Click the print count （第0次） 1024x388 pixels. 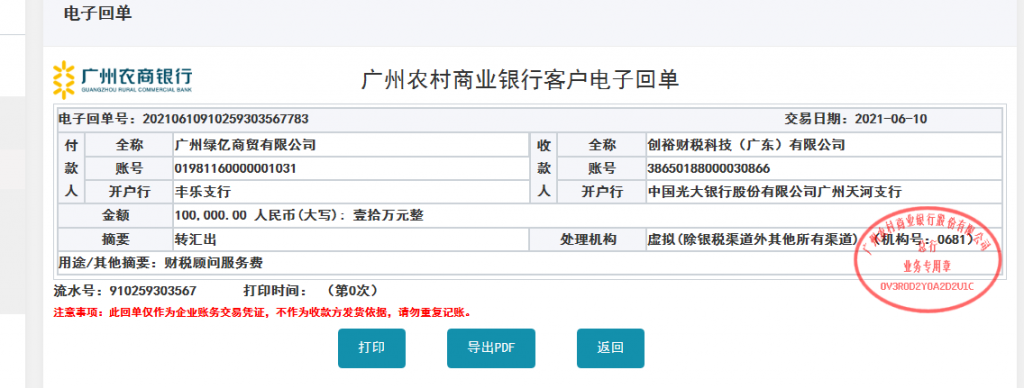tap(351, 290)
